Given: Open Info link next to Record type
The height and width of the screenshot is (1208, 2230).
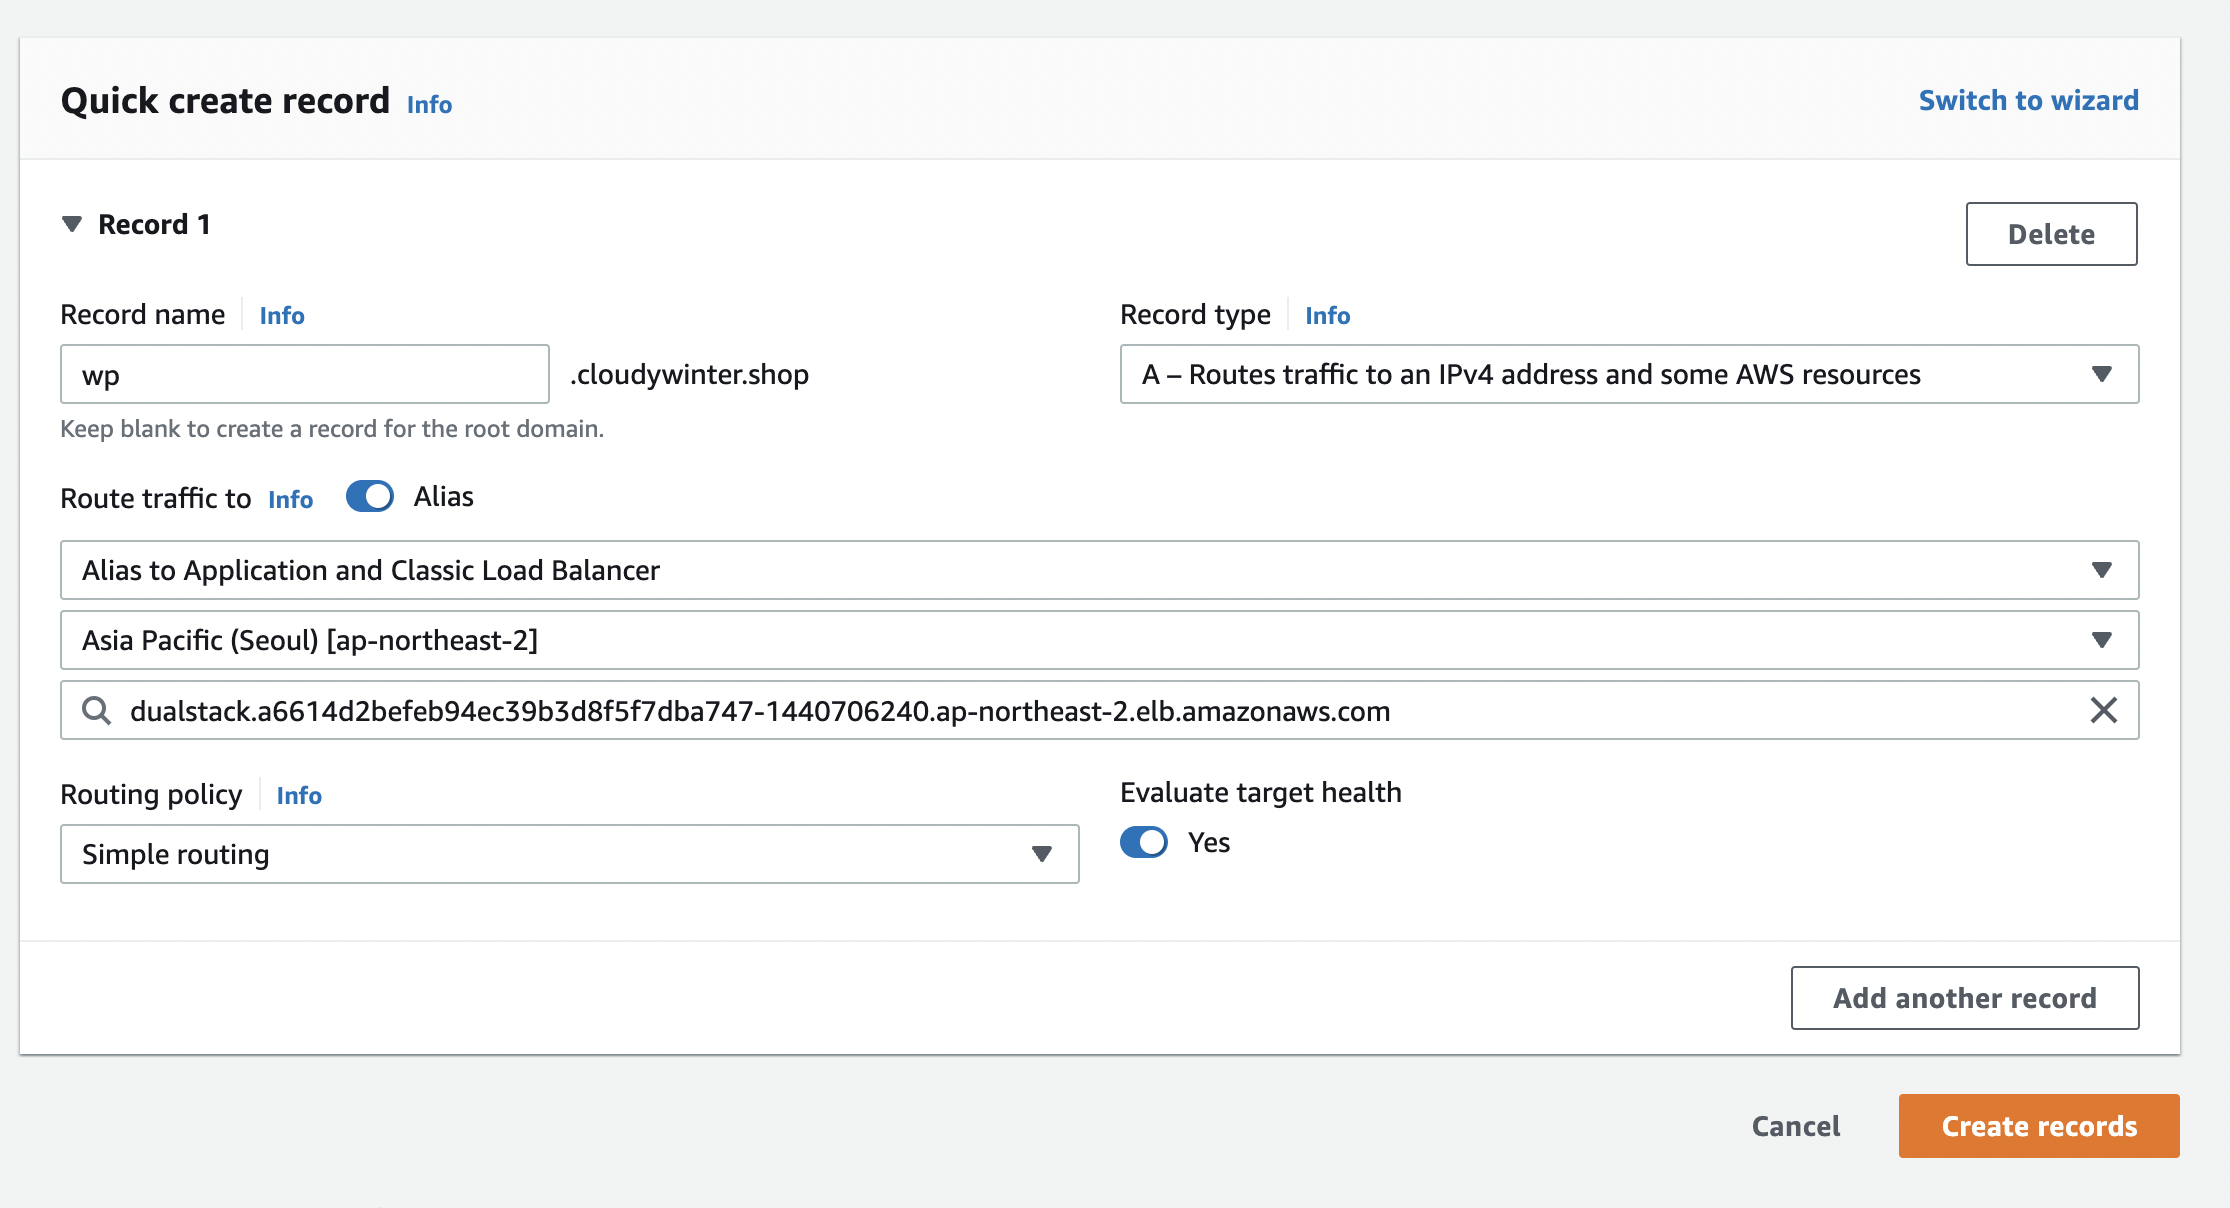Looking at the screenshot, I should click(x=1327, y=315).
